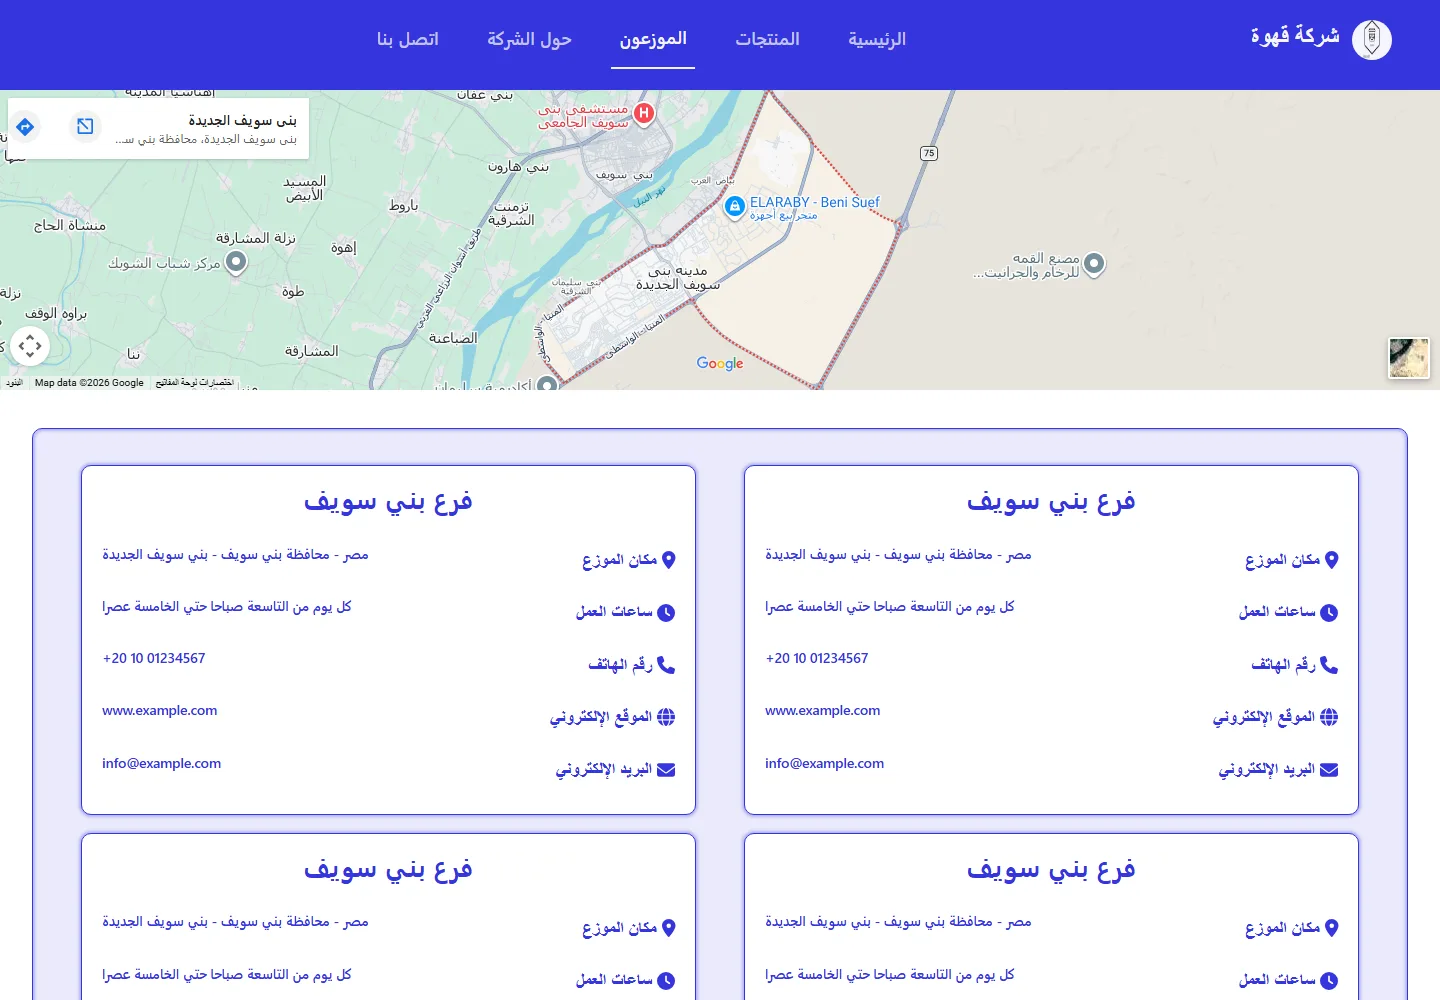Click envelope icon in top-left card
Screen dimensions: 1440x1000
coord(666,770)
